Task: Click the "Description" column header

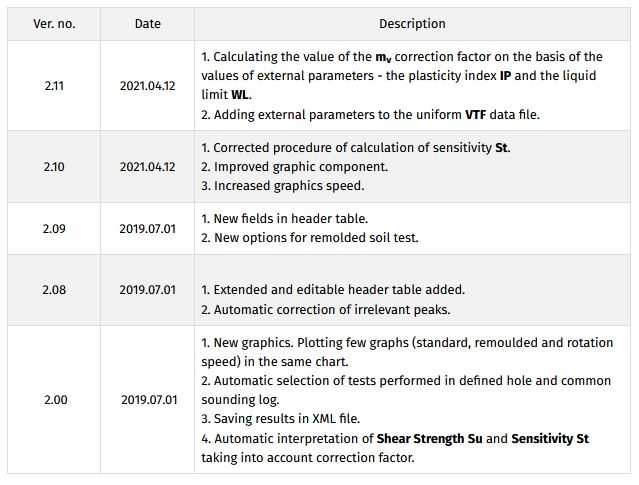Action: (412, 24)
